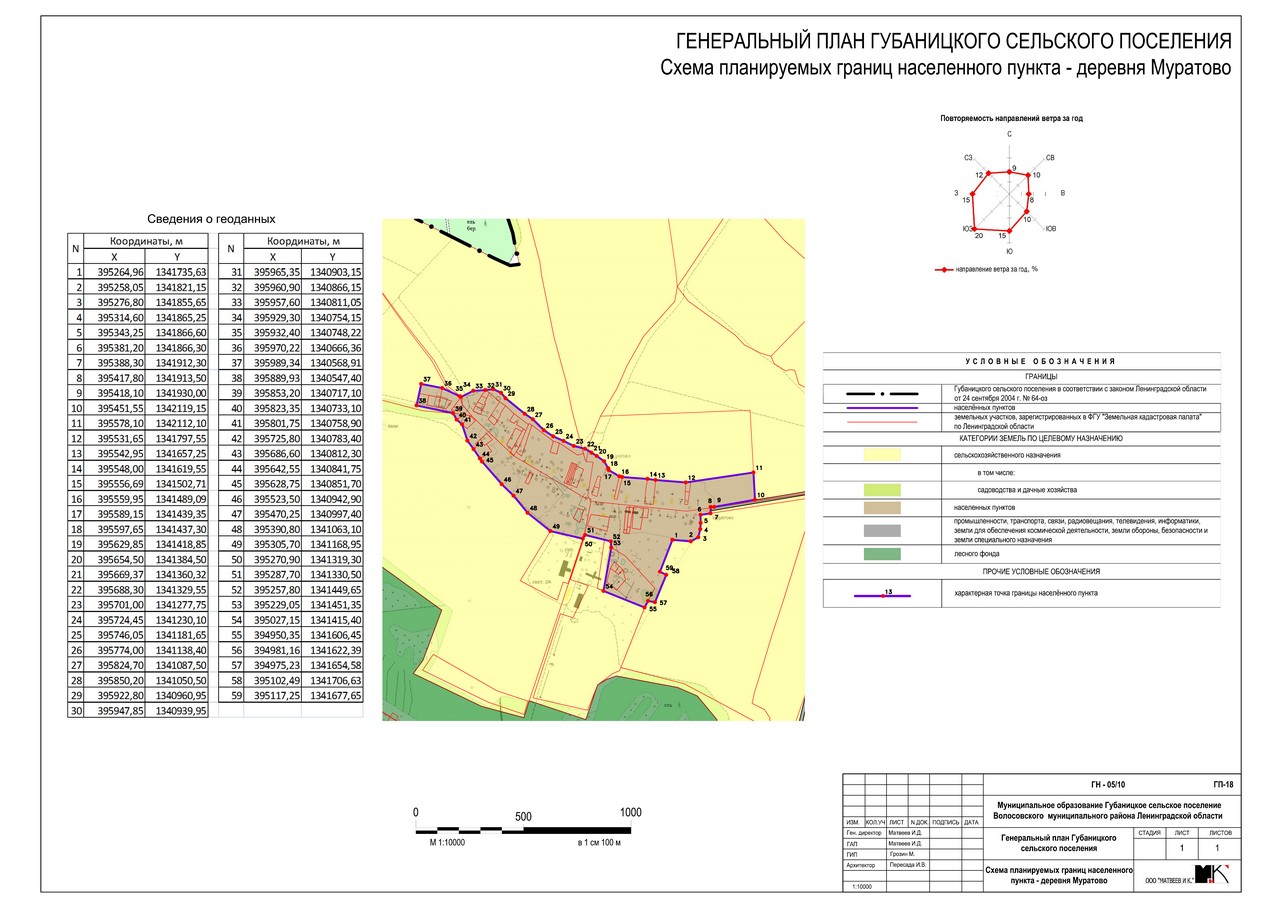Click the 'М 1:10000' scale text

pos(447,843)
